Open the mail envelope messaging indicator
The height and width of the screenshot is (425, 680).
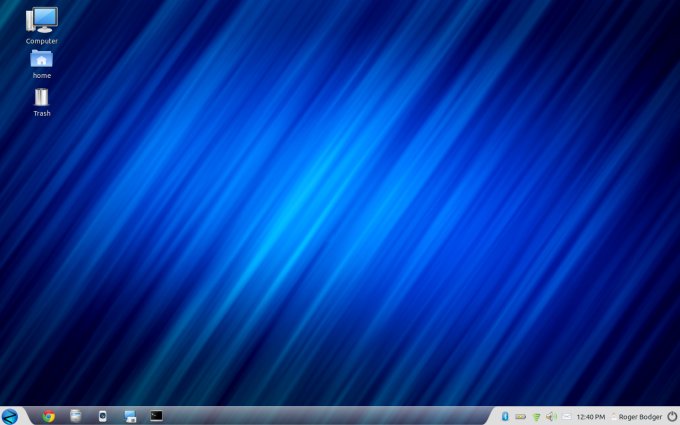click(567, 417)
